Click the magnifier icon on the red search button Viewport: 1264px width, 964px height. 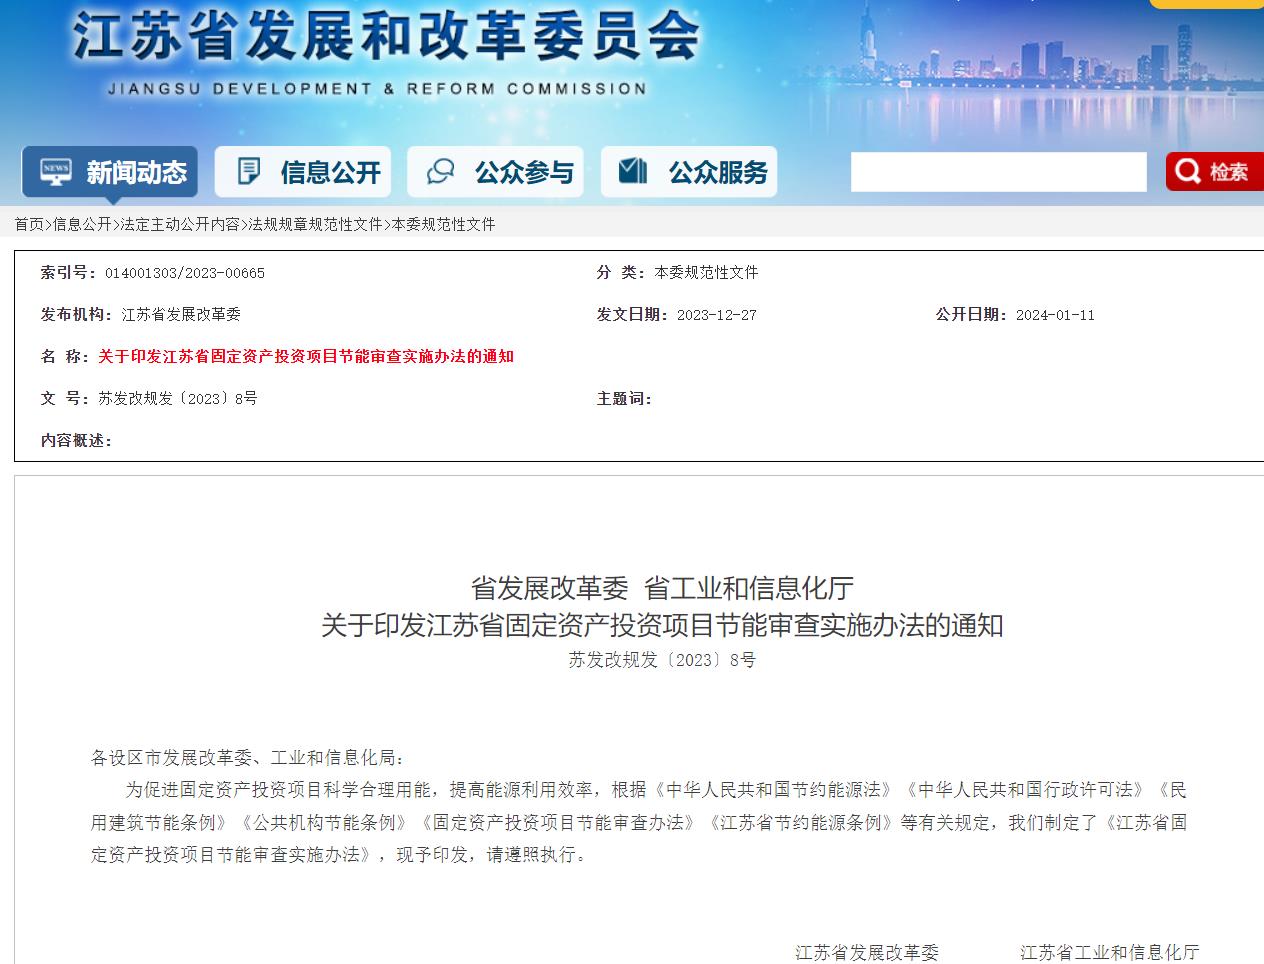(x=1188, y=171)
